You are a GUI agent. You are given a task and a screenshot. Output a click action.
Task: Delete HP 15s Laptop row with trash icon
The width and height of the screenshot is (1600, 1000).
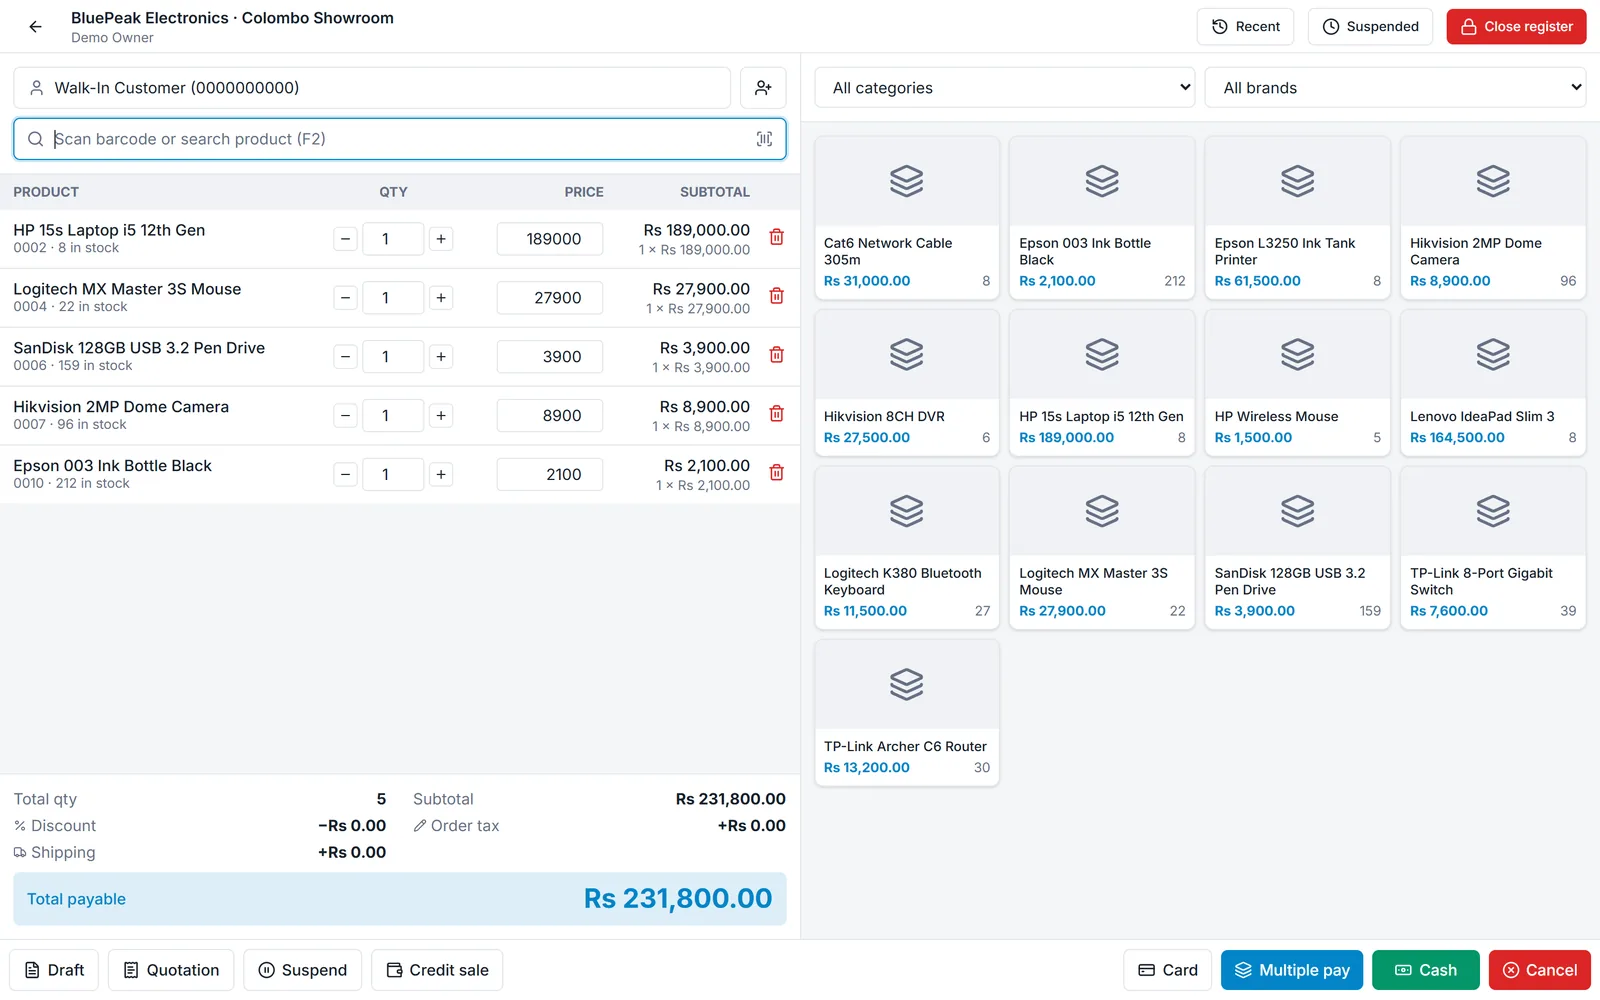(x=776, y=238)
